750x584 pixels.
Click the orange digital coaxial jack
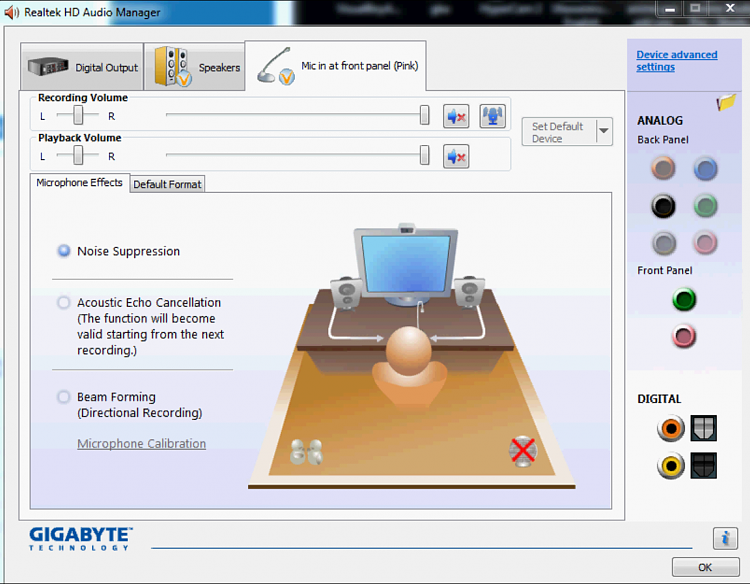coord(671,429)
